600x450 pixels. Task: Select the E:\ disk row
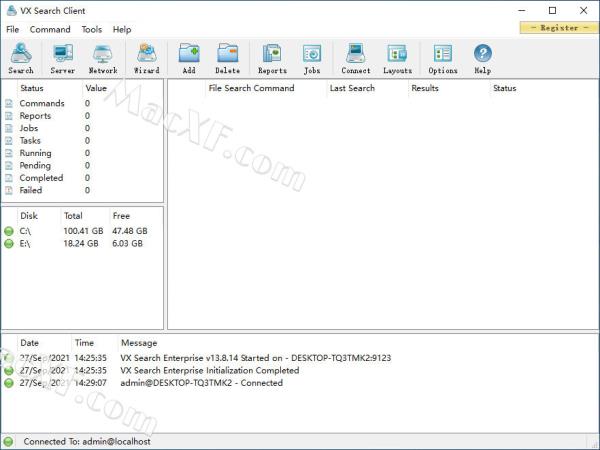82,243
